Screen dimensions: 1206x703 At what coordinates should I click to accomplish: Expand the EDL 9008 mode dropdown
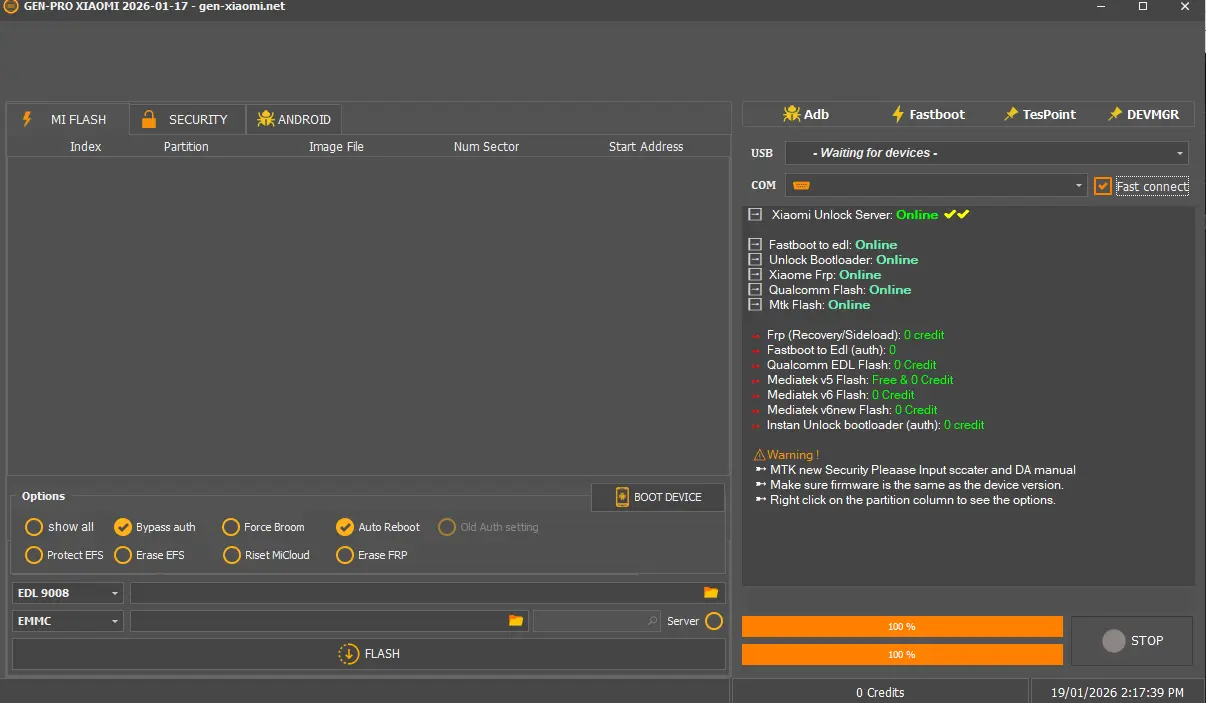[x=68, y=593]
